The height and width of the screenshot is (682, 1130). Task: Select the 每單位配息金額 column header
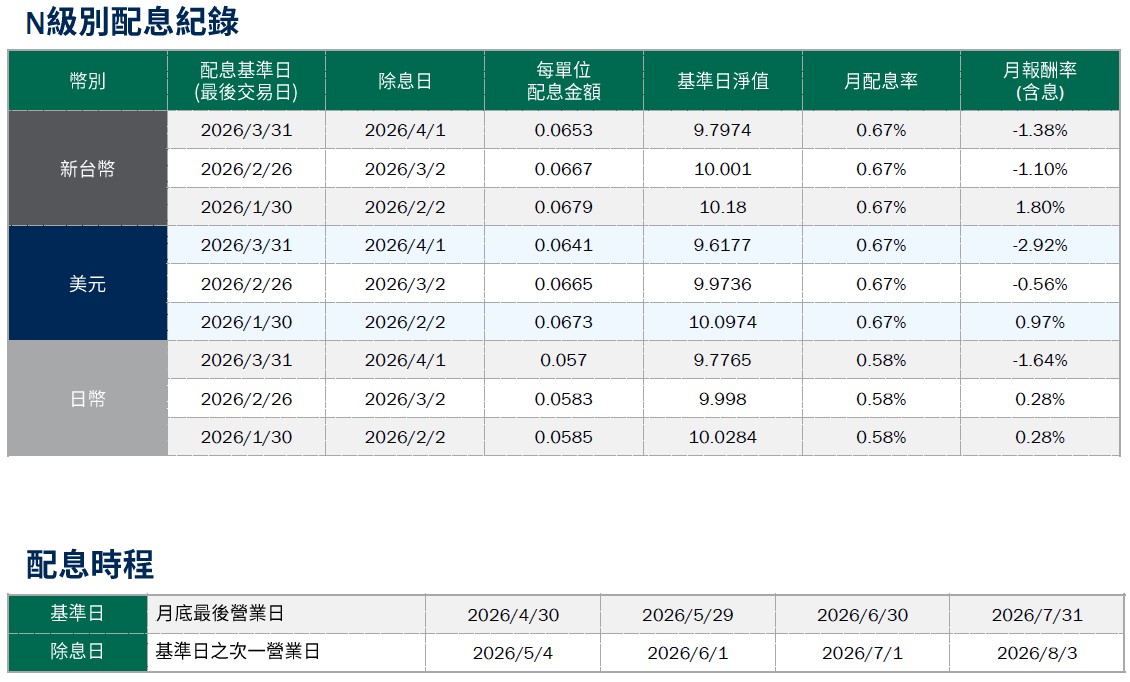[x=563, y=81]
